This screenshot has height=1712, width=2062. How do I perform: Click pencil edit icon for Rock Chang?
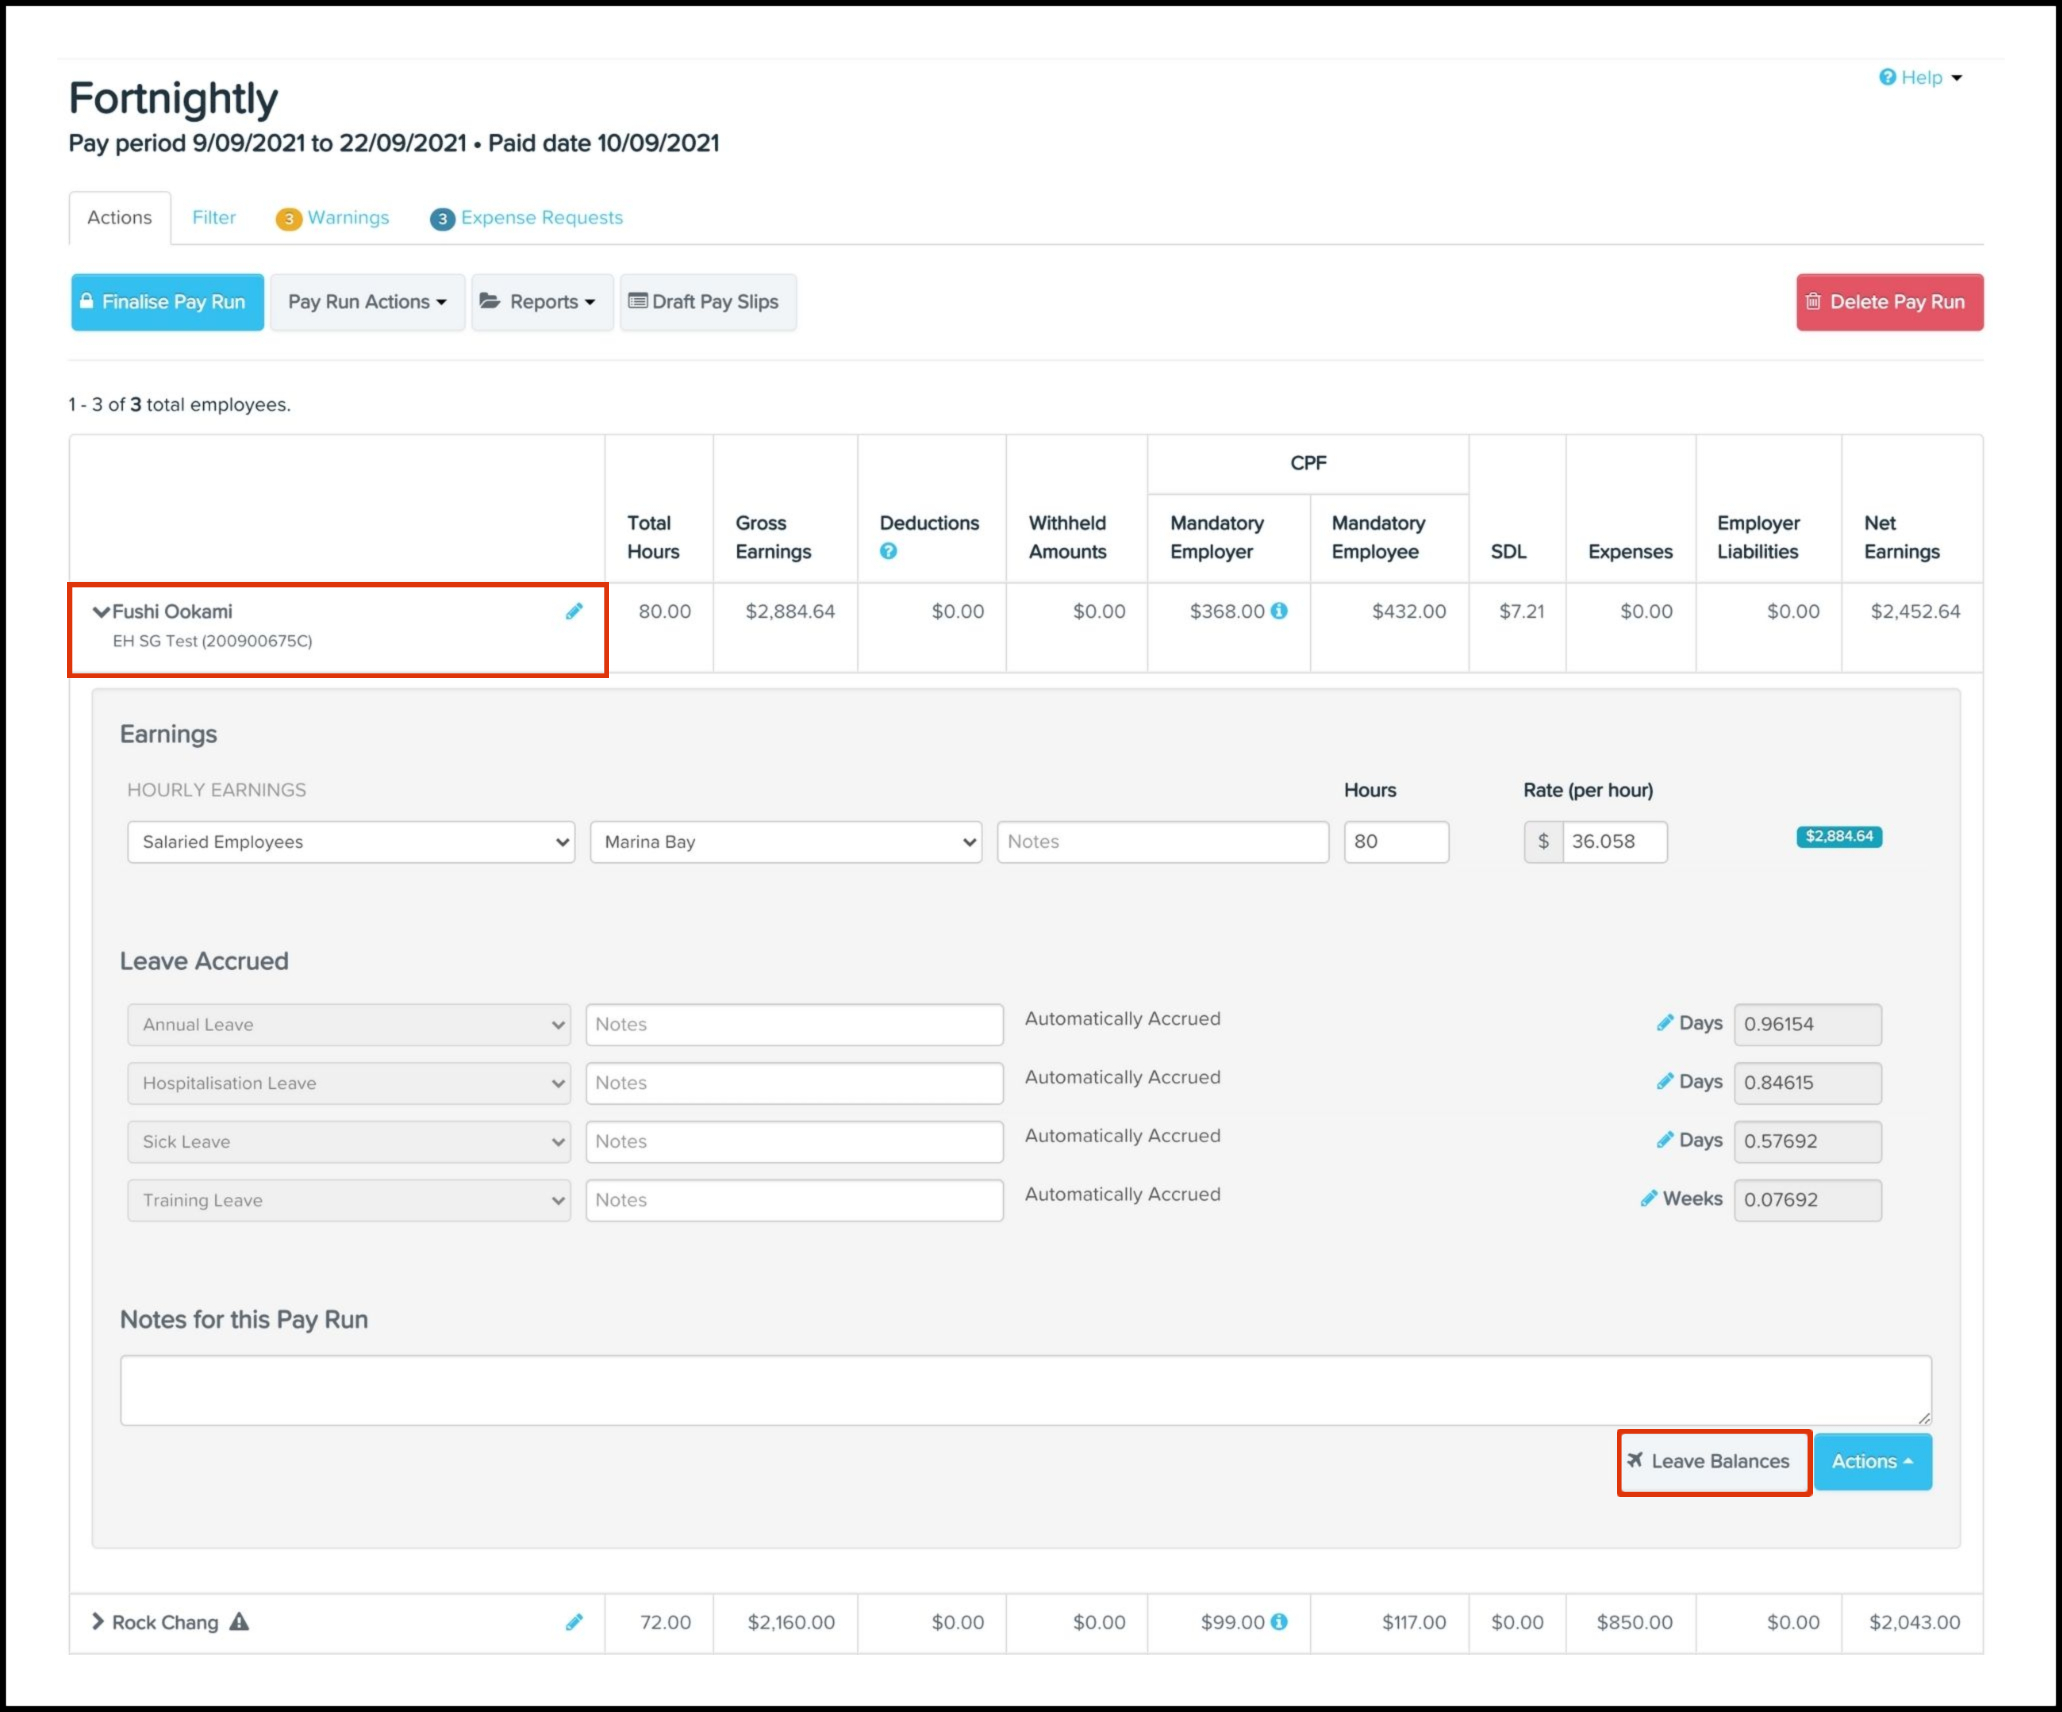coord(574,1622)
